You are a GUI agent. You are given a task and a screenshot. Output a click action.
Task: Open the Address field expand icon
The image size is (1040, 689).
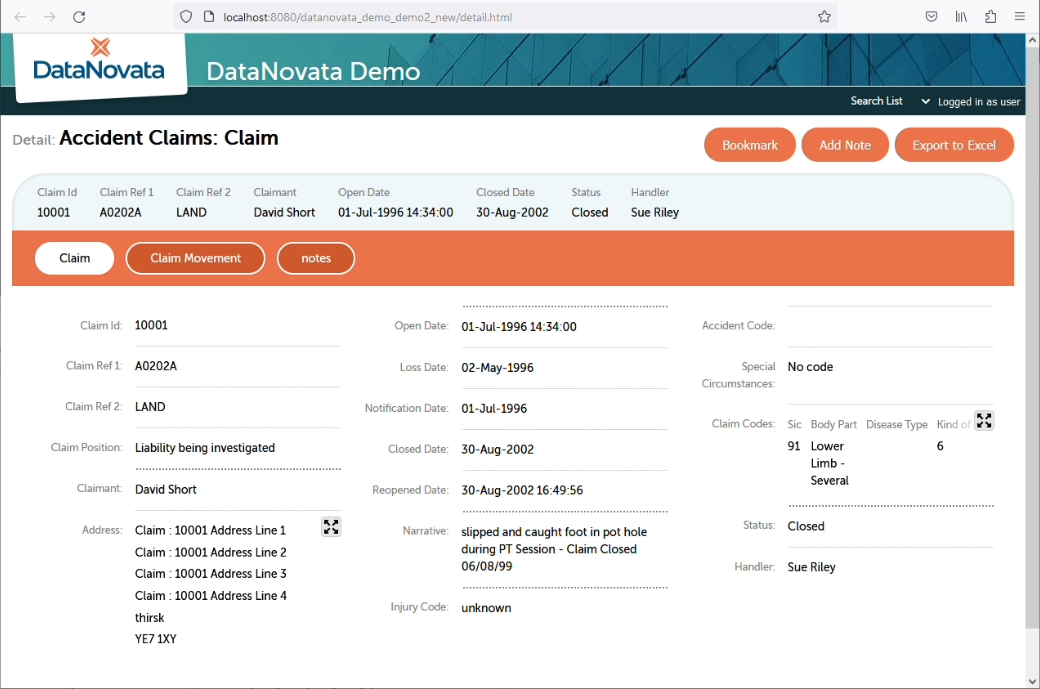pos(330,526)
